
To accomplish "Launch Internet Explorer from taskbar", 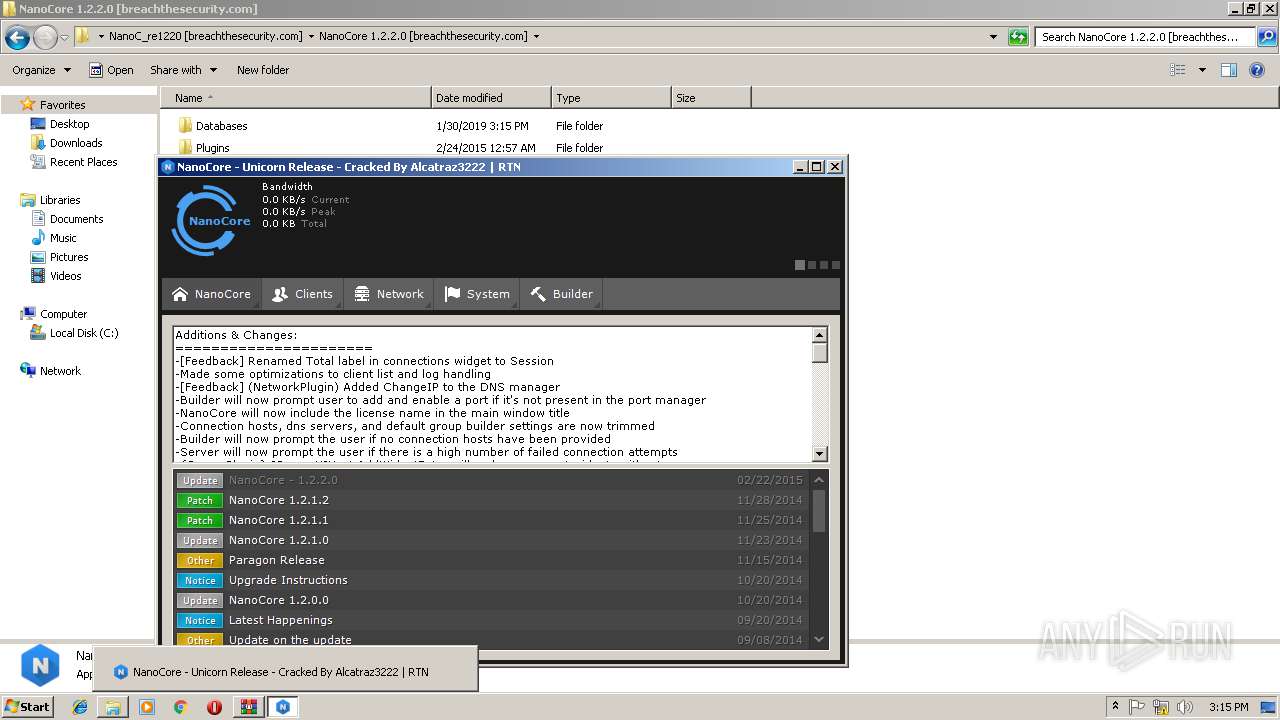I will pyautogui.click(x=80, y=706).
